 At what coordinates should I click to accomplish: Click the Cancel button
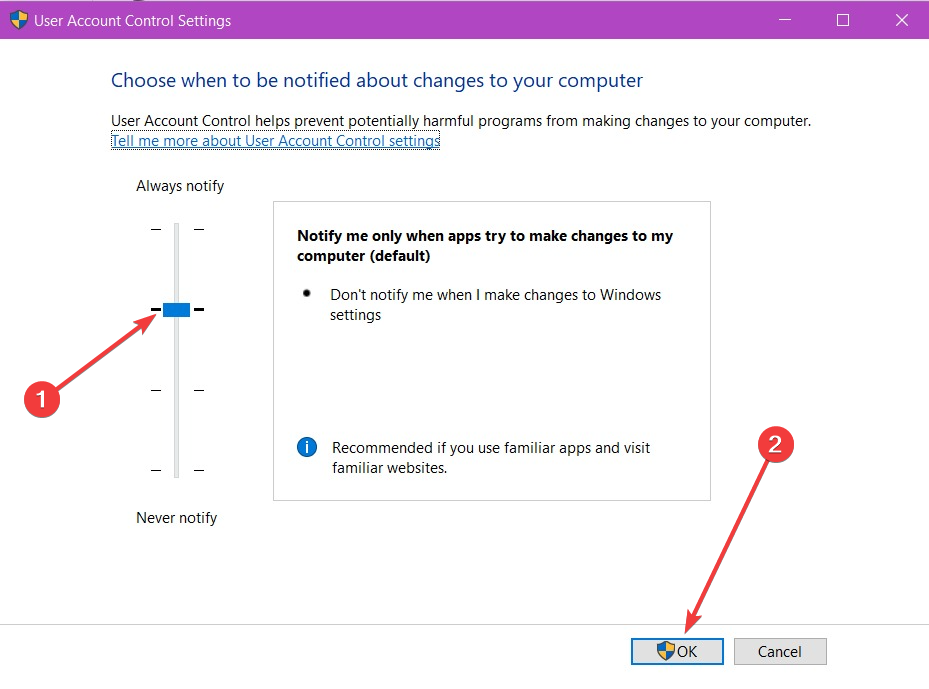(x=780, y=651)
